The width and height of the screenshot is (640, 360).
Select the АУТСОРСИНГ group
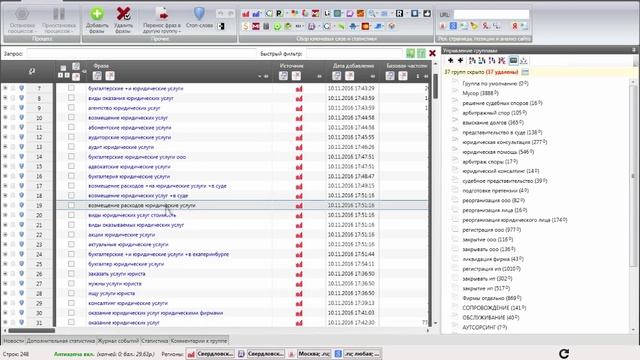coord(484,327)
